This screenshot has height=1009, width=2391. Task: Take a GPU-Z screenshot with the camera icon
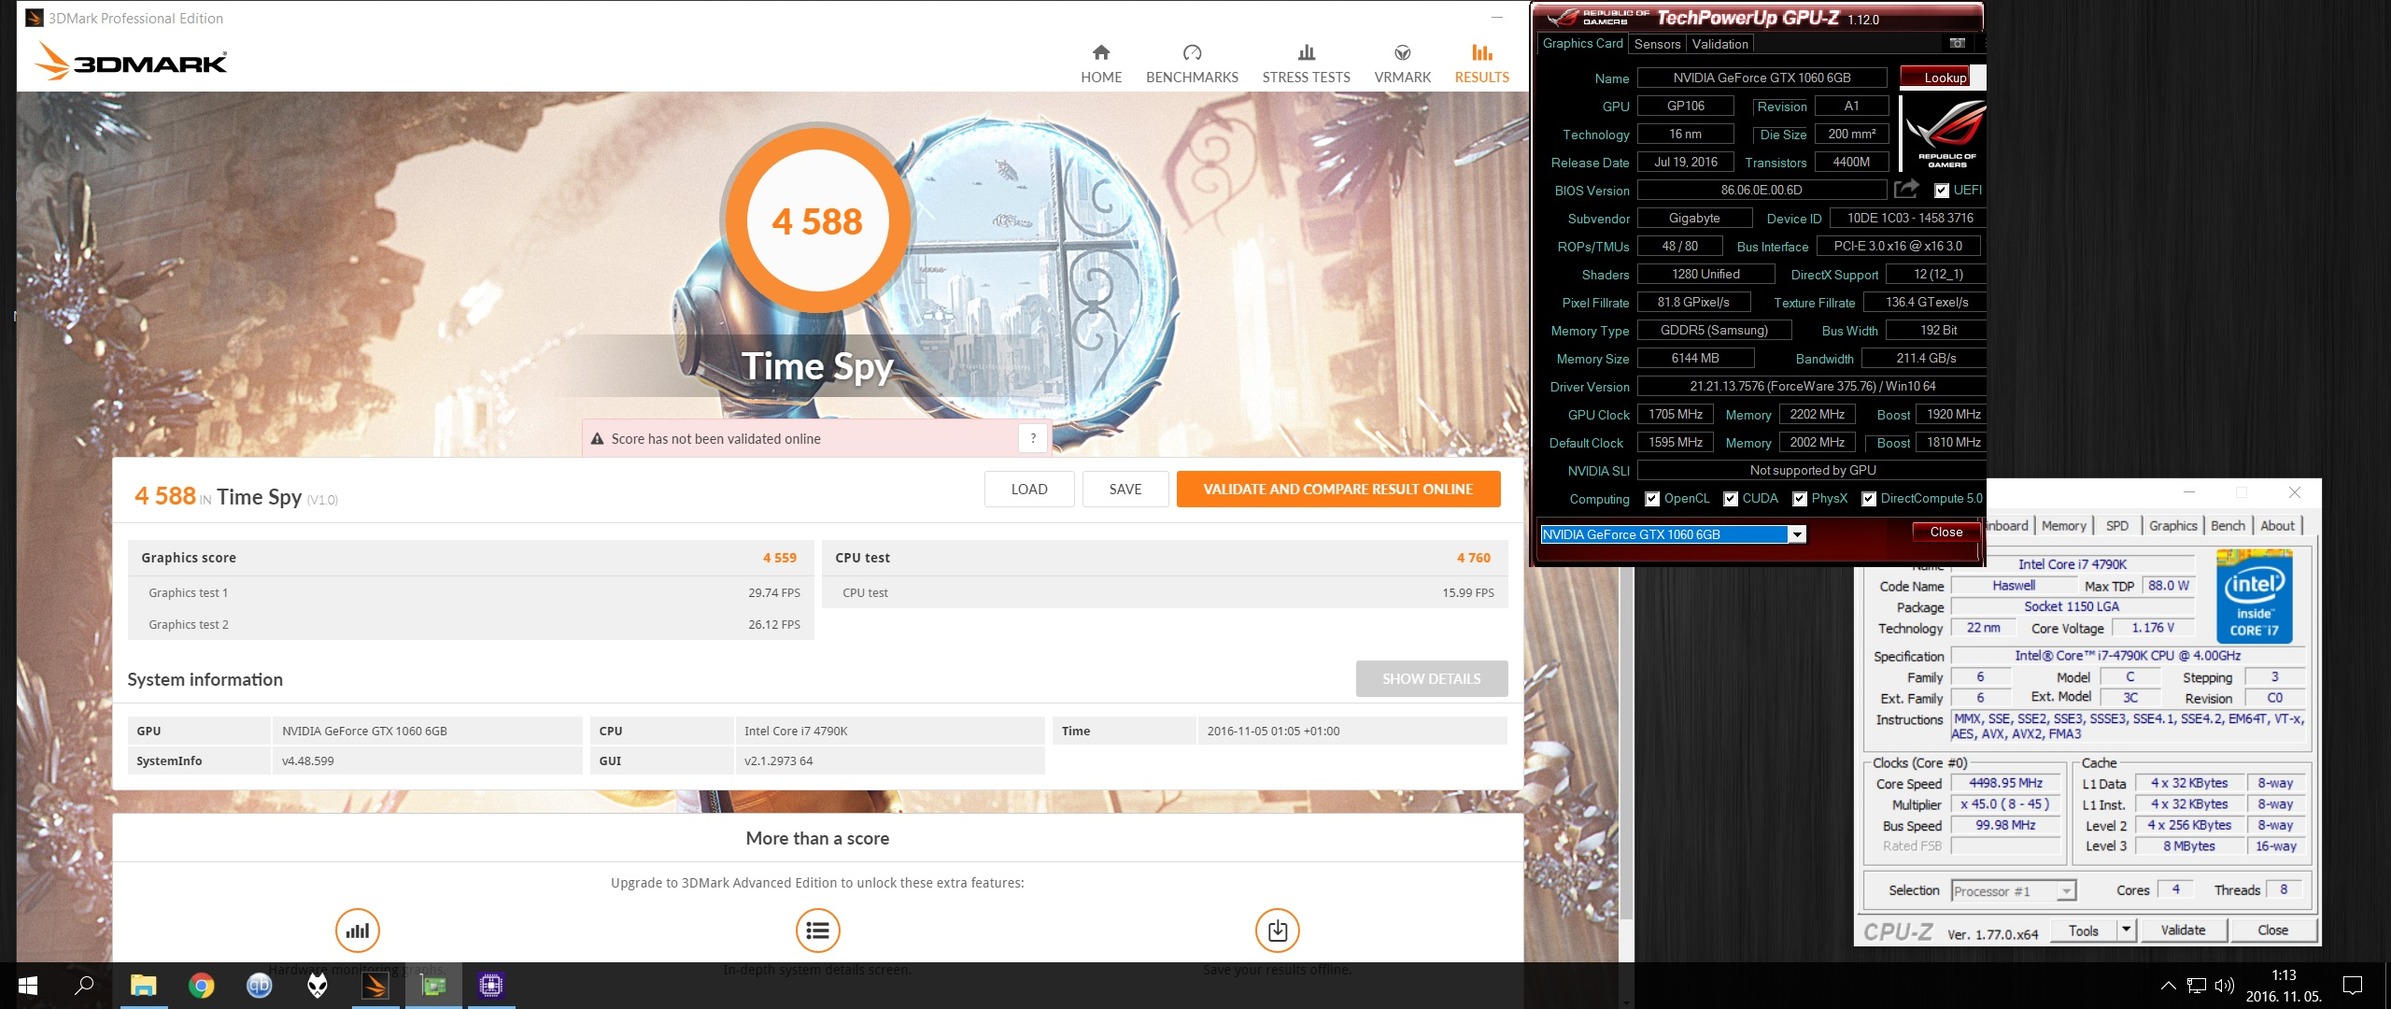click(x=1957, y=43)
